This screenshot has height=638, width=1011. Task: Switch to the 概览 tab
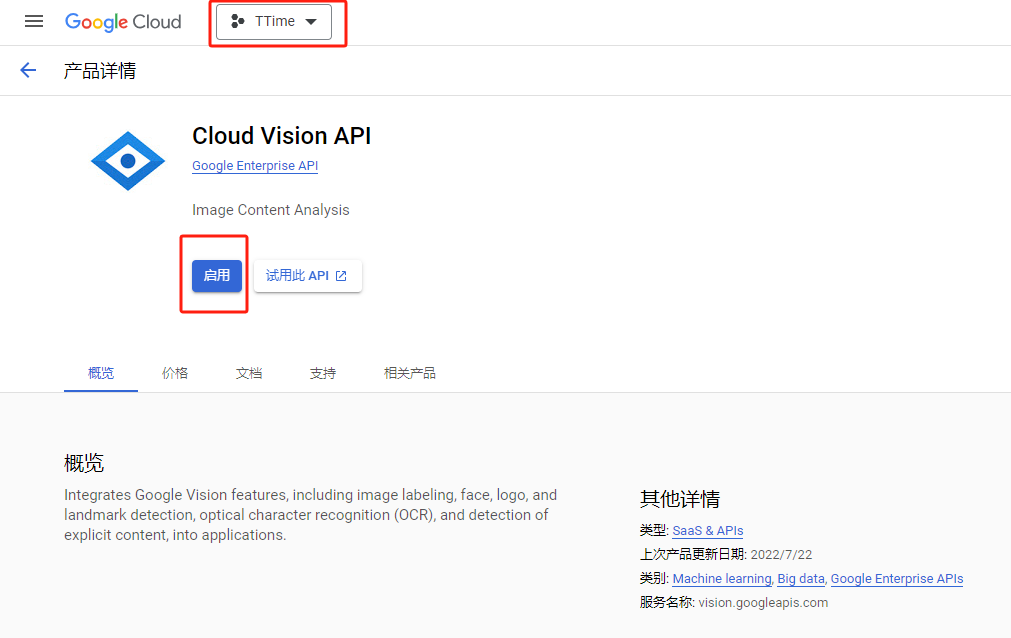(x=101, y=373)
